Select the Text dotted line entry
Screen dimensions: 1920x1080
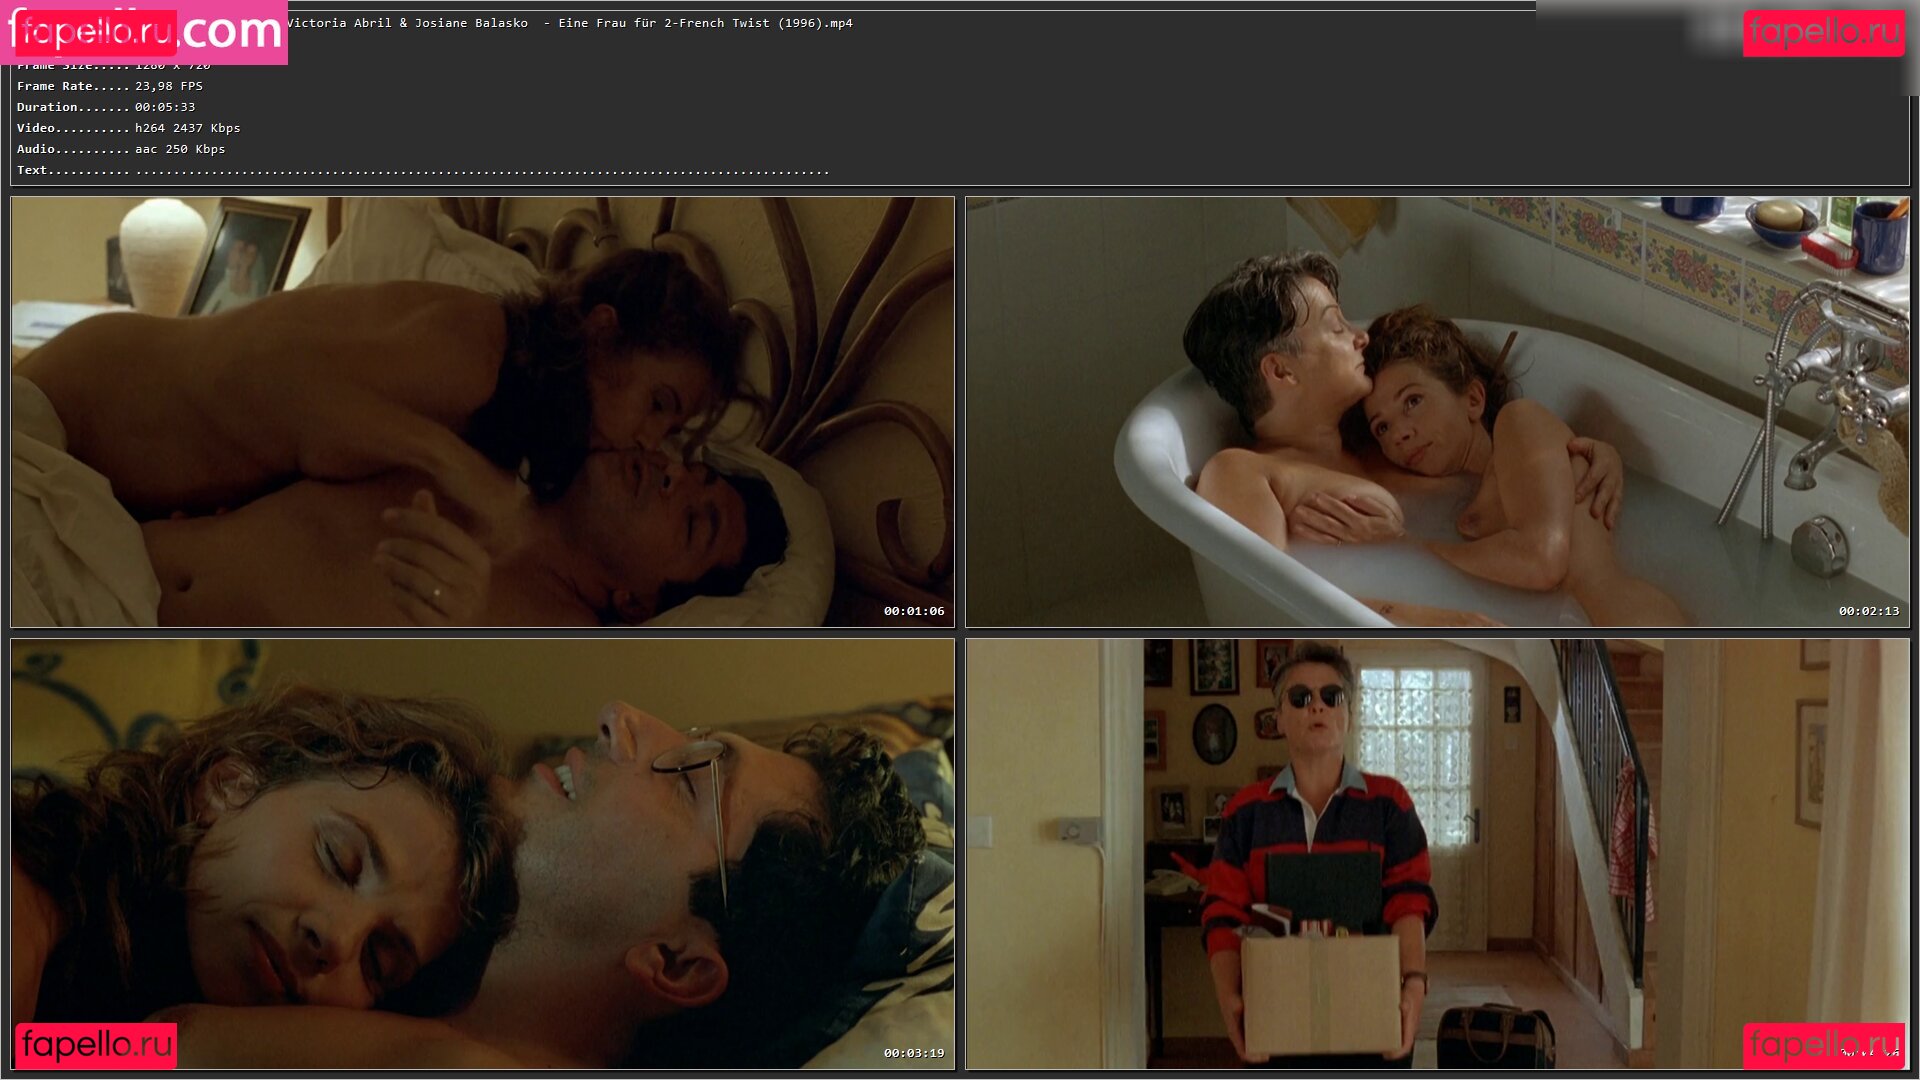click(x=423, y=170)
